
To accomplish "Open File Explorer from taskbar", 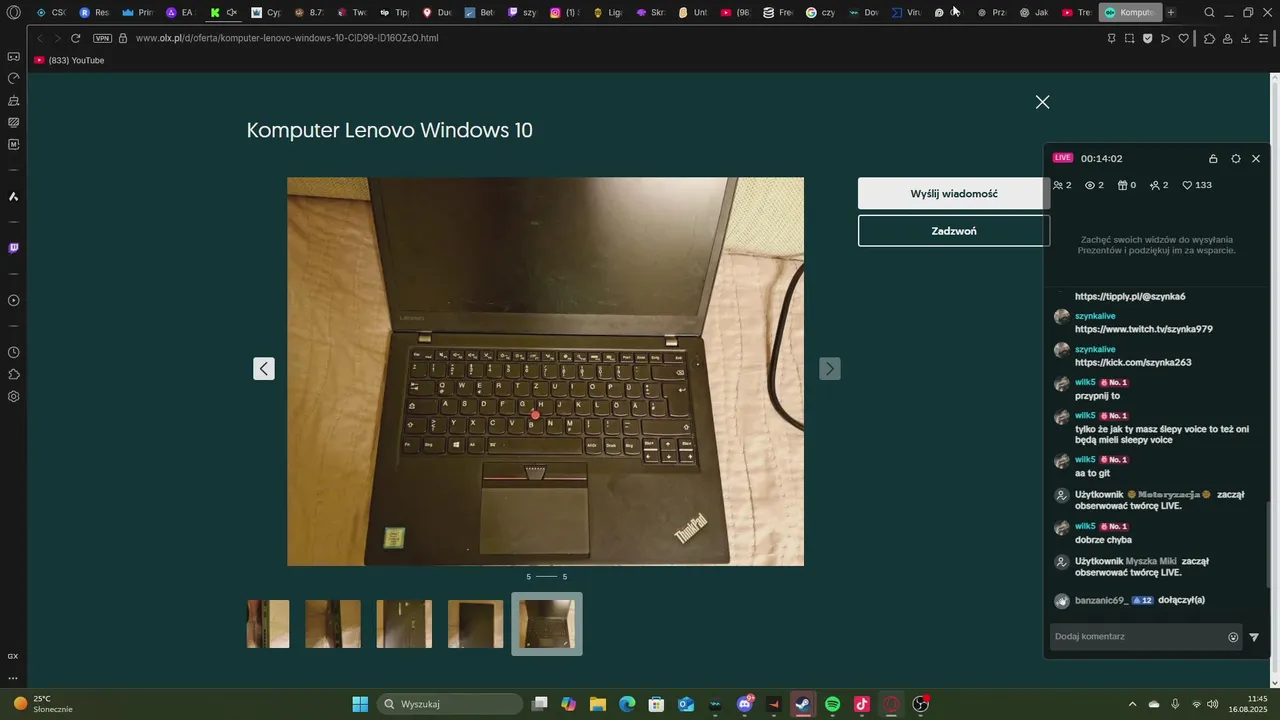I will click(597, 704).
